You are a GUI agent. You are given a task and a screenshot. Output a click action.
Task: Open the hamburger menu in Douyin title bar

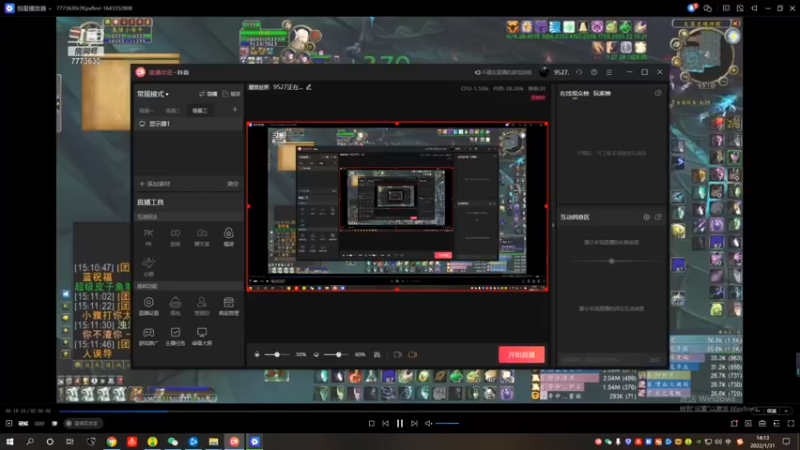click(x=609, y=72)
